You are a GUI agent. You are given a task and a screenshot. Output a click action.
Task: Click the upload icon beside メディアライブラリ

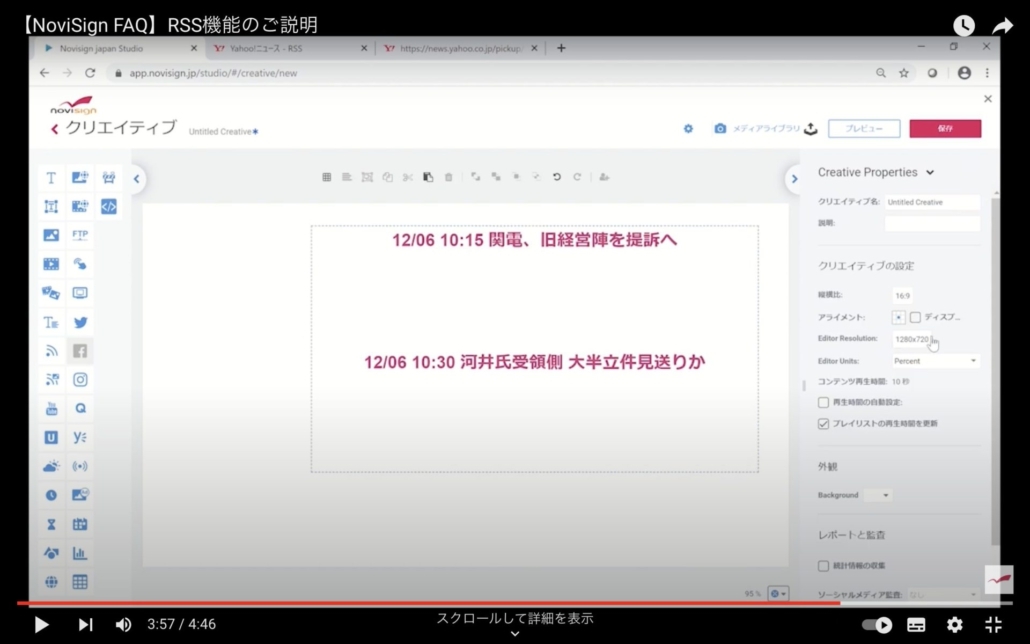pyautogui.click(x=811, y=129)
